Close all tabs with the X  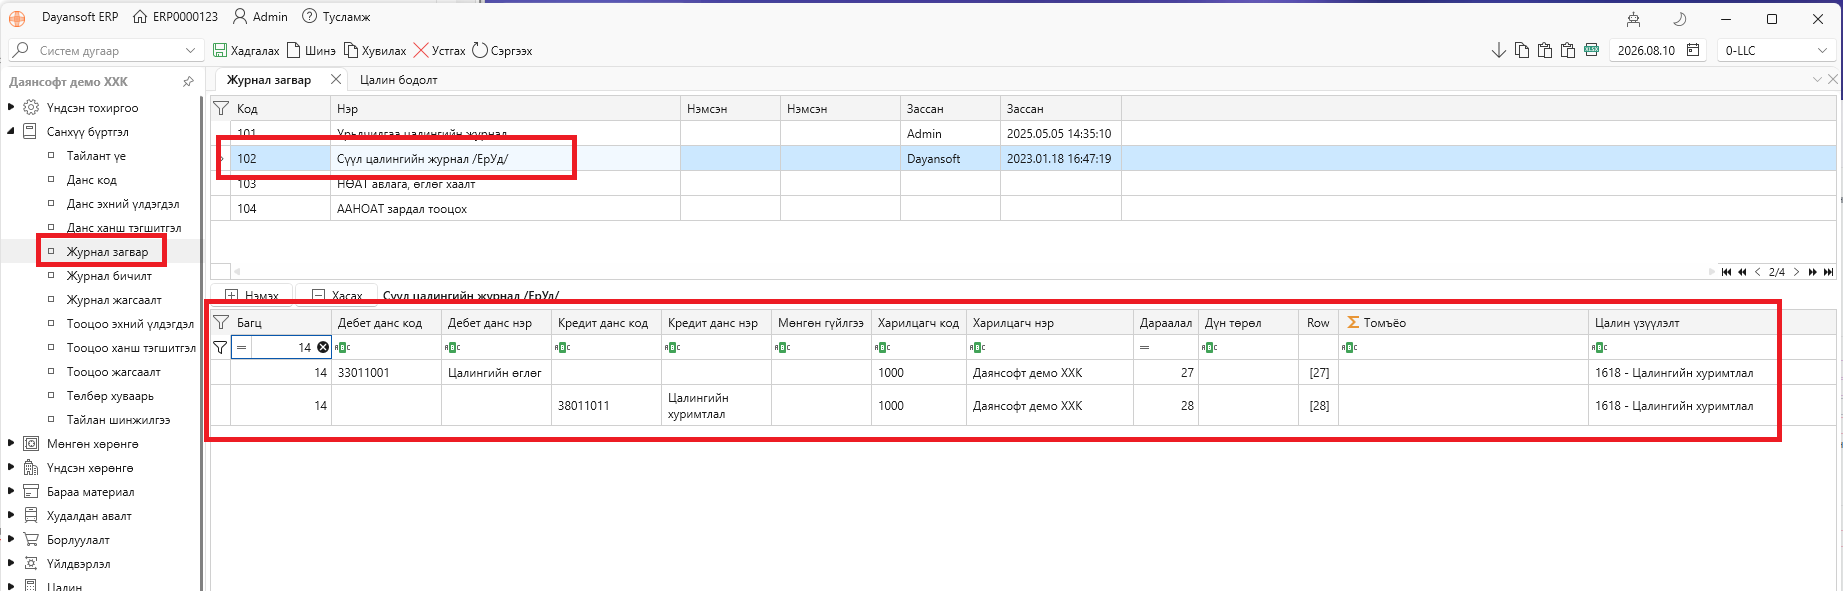[1833, 79]
